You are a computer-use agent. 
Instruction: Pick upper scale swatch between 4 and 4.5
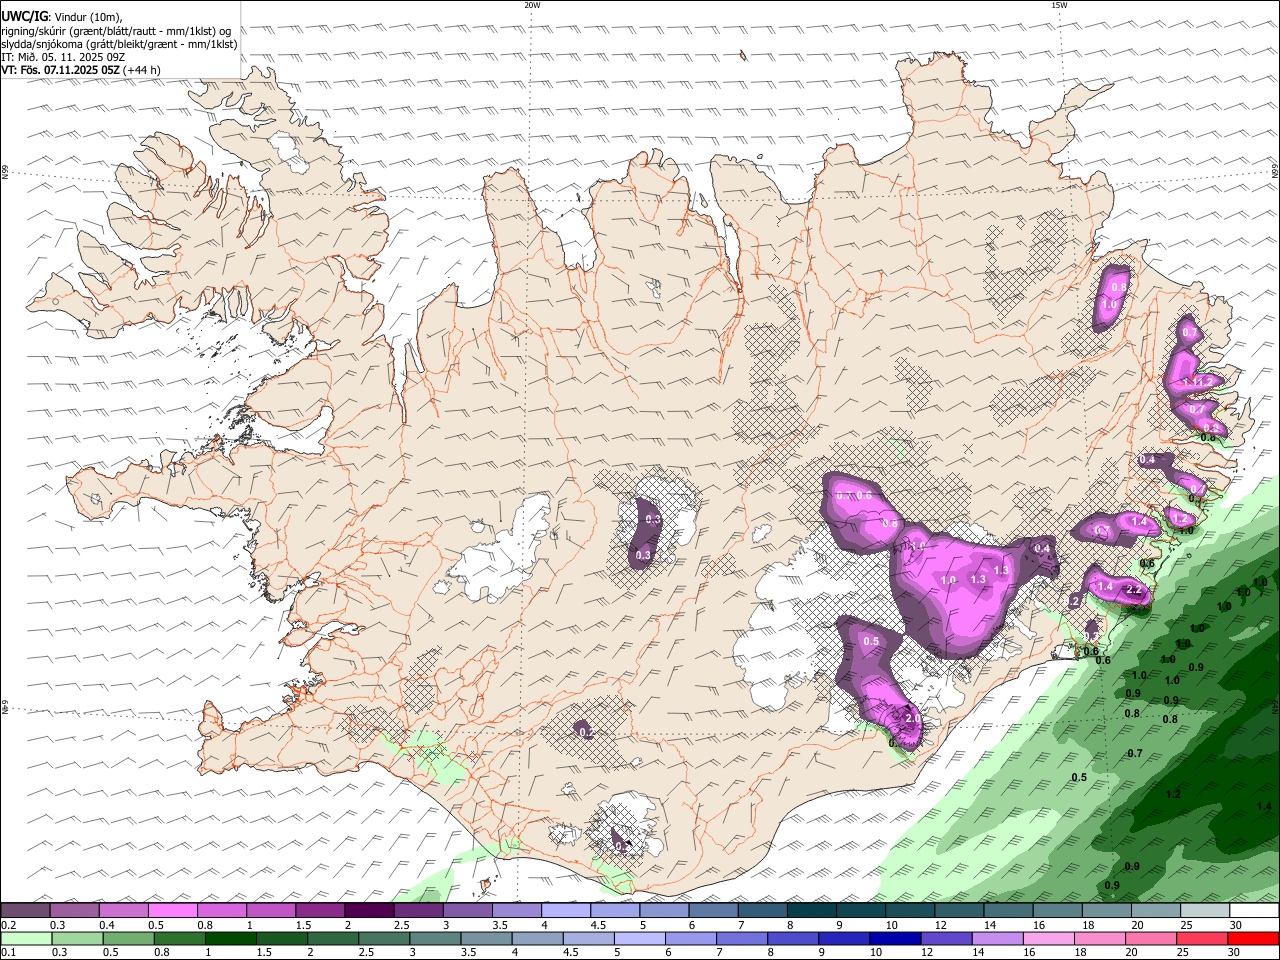tap(565, 911)
